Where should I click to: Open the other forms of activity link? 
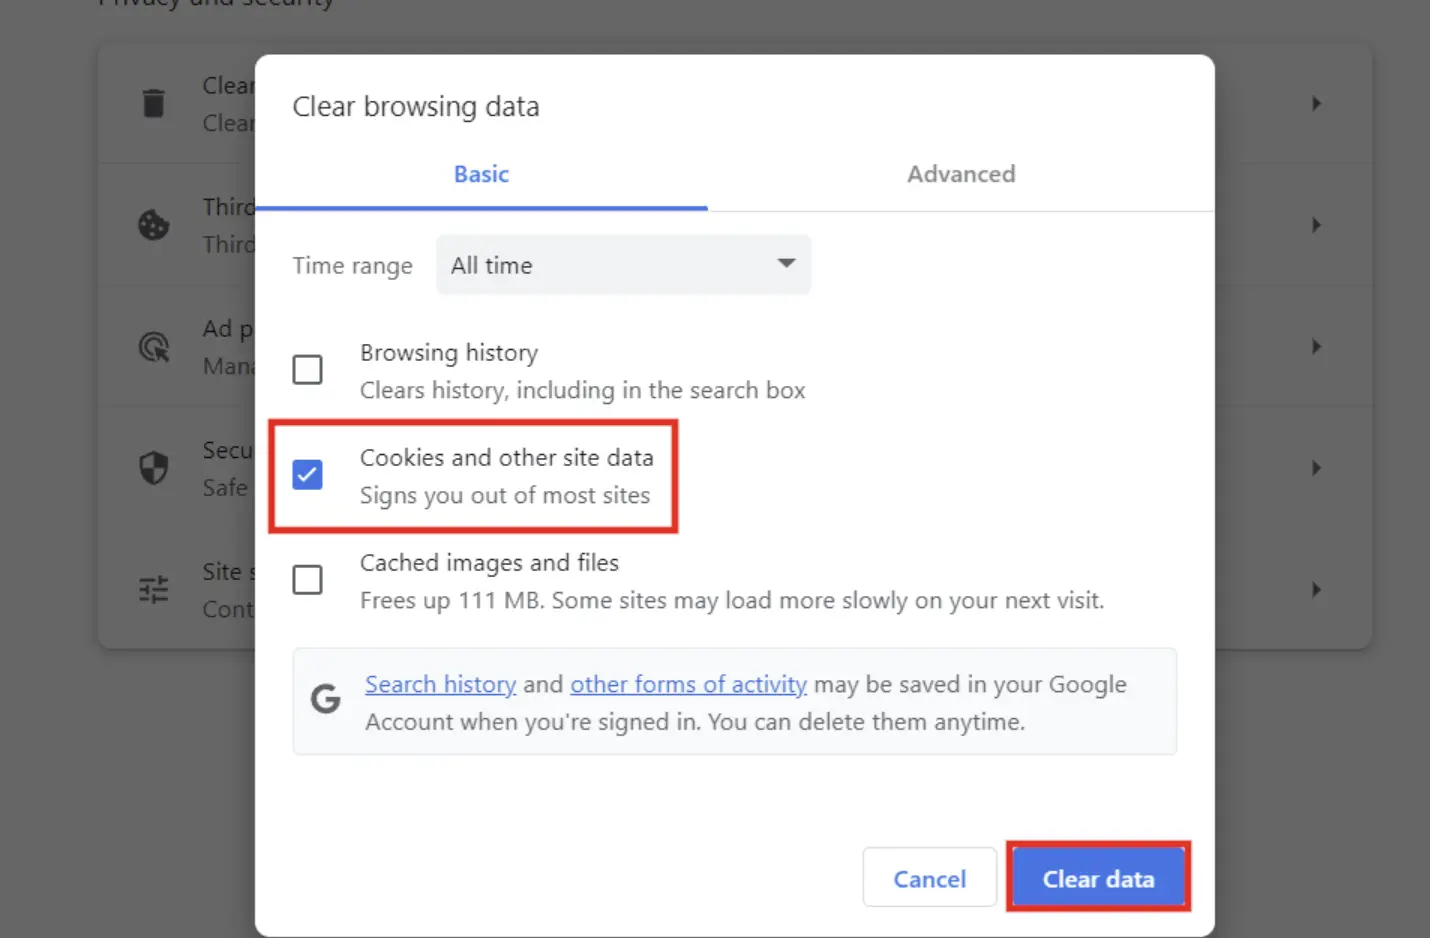[688, 684]
